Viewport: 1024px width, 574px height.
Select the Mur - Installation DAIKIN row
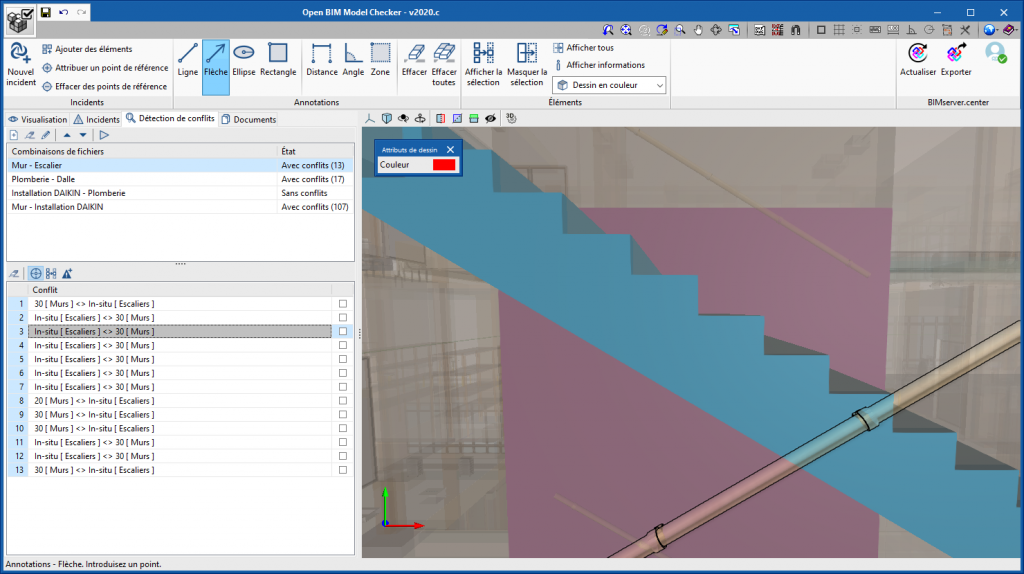(x=57, y=207)
